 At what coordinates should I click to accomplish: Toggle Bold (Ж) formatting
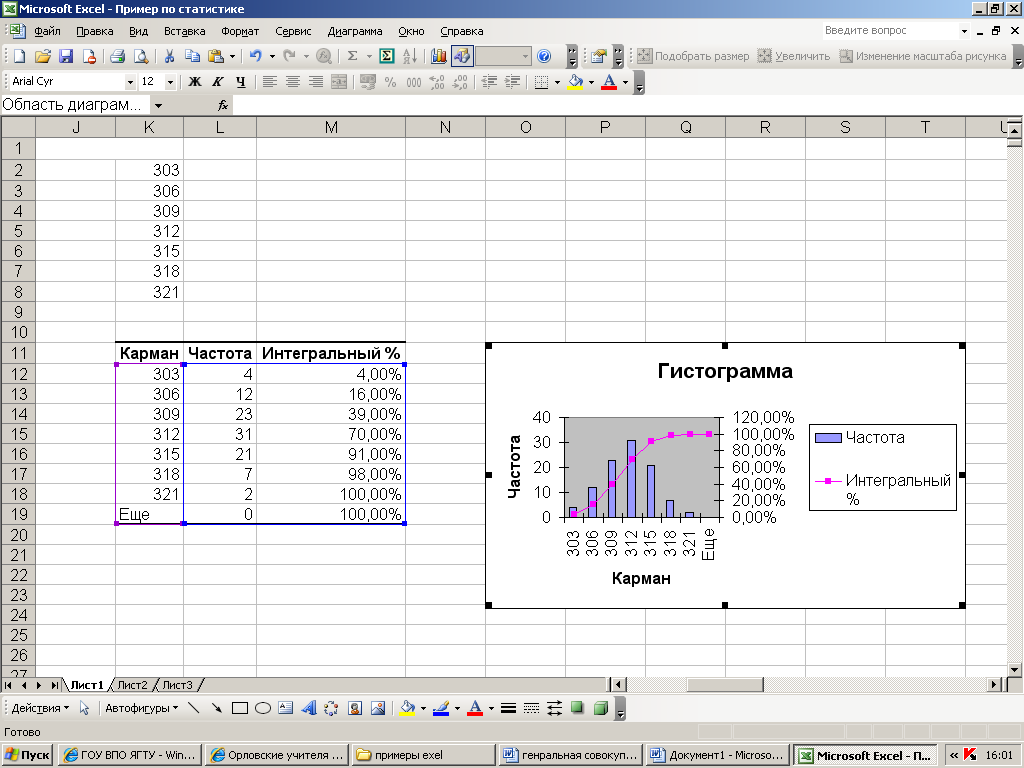[x=195, y=82]
